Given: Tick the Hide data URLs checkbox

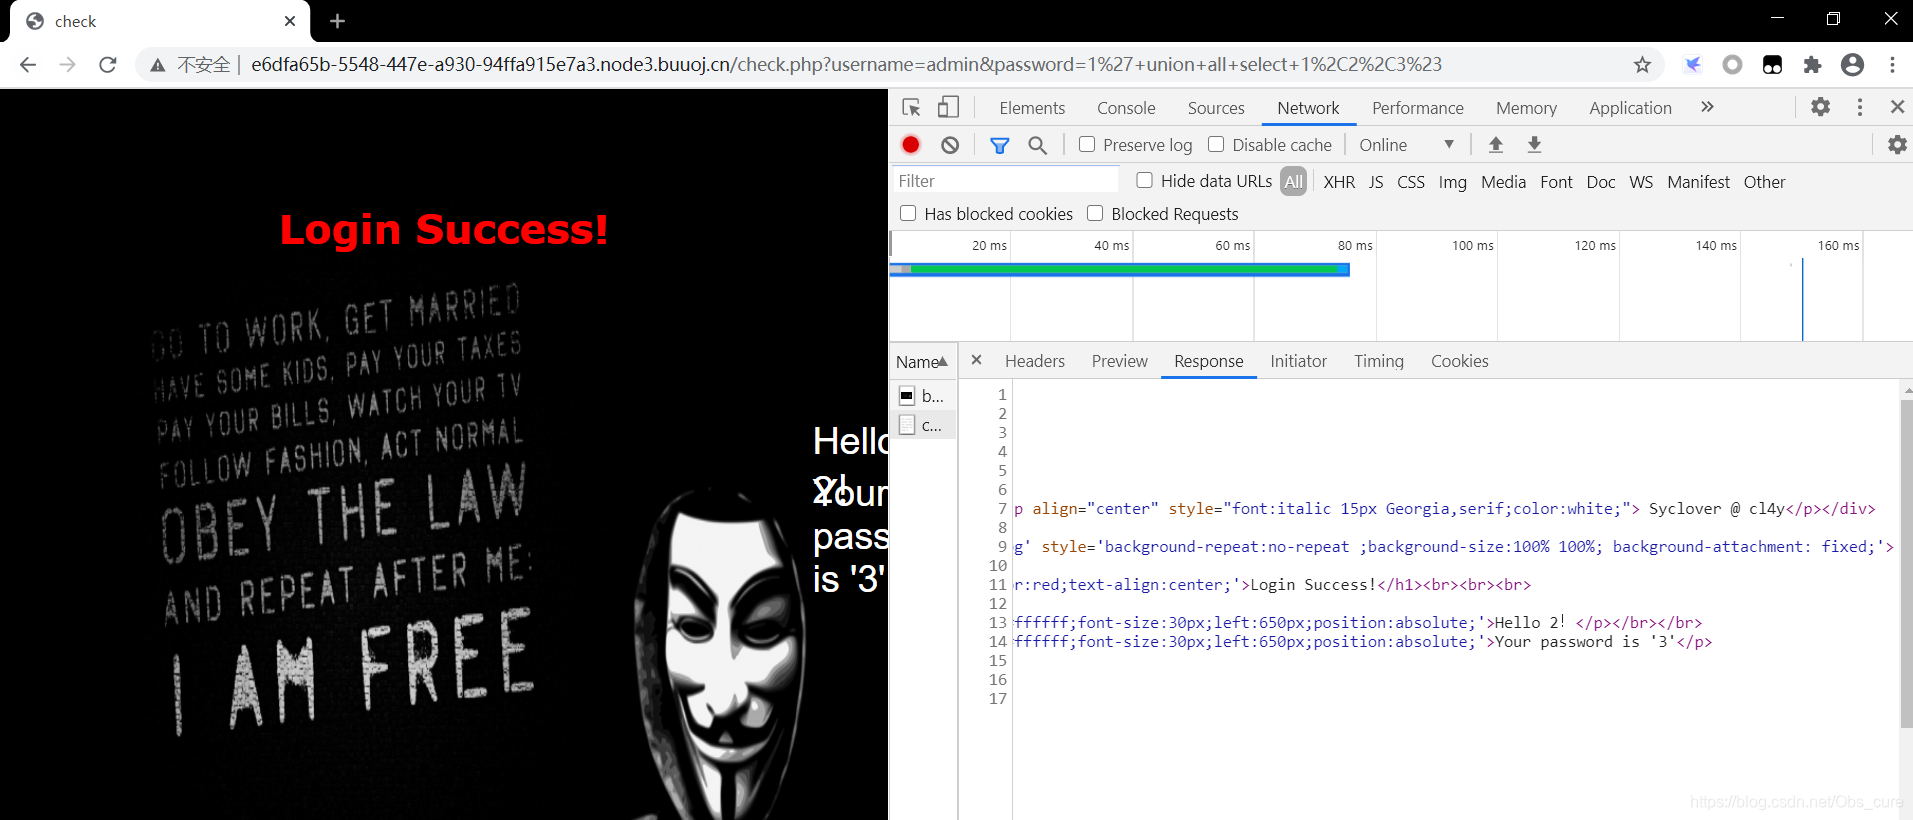Looking at the screenshot, I should (1145, 180).
